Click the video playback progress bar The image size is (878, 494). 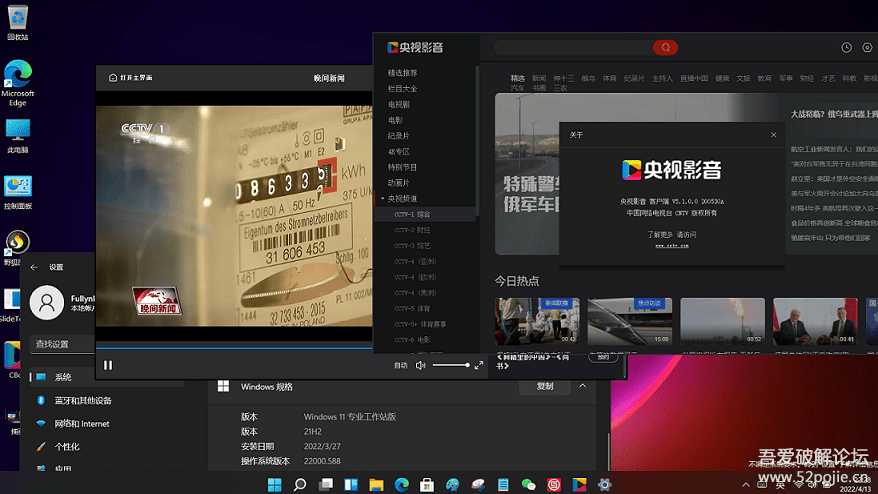pos(234,347)
